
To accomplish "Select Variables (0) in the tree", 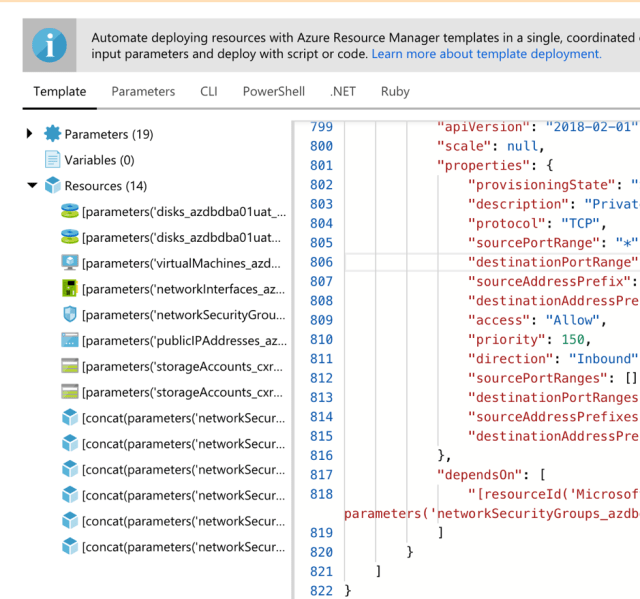I will click(x=99, y=160).
